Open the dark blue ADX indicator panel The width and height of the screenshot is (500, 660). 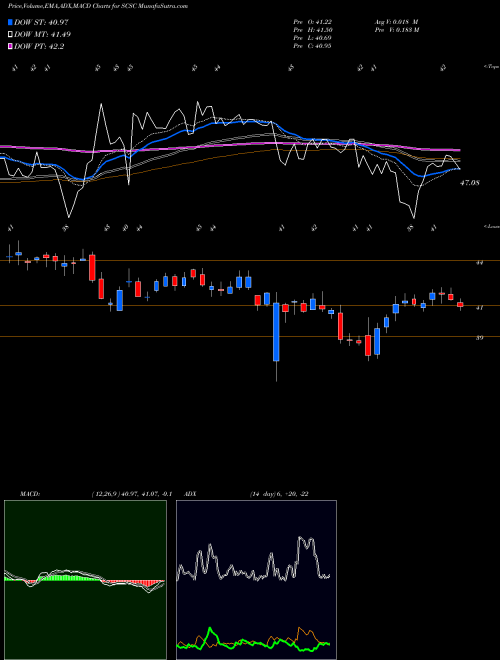click(256, 580)
